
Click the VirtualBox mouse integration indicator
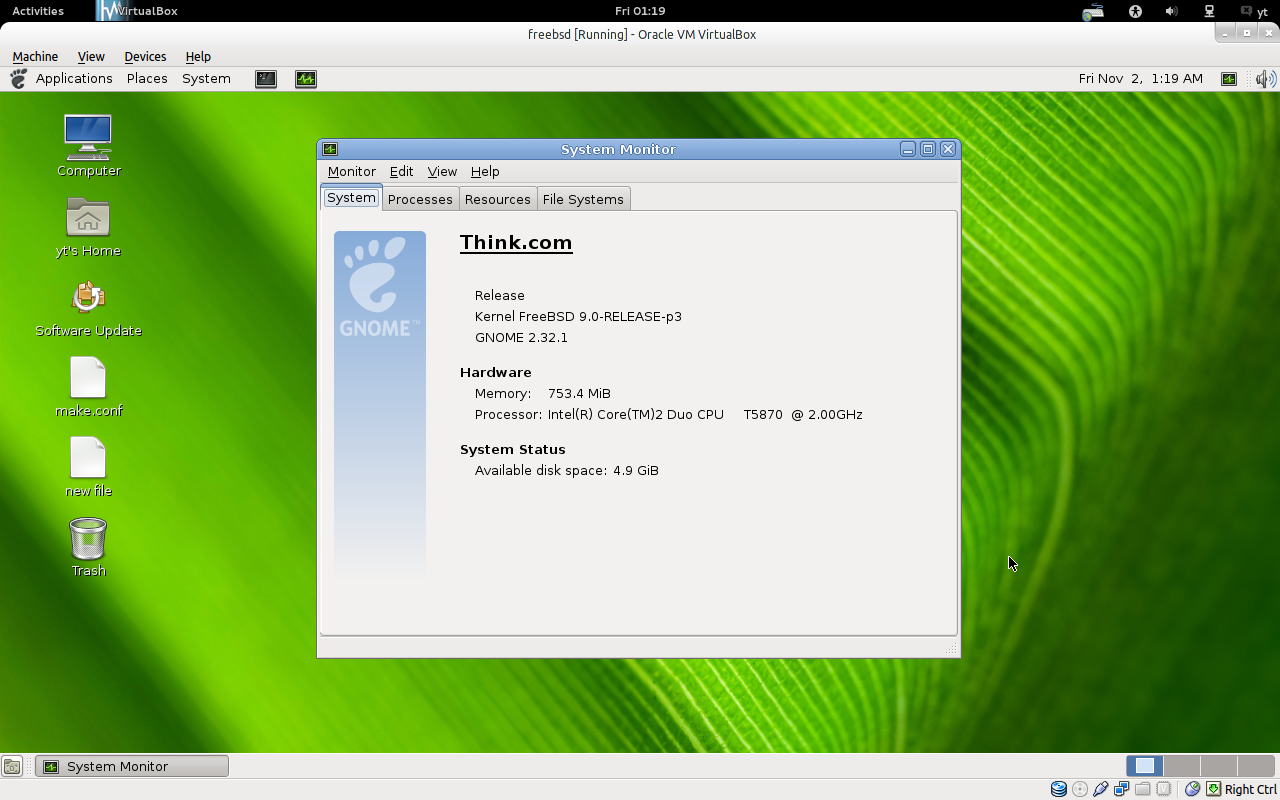point(1192,789)
